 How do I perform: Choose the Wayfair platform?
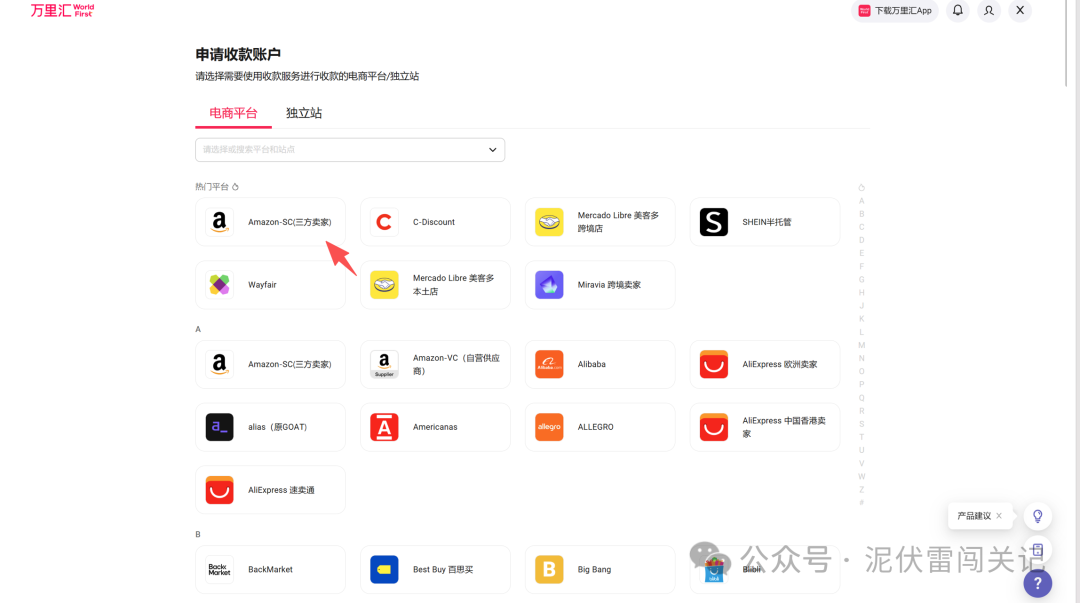point(270,284)
